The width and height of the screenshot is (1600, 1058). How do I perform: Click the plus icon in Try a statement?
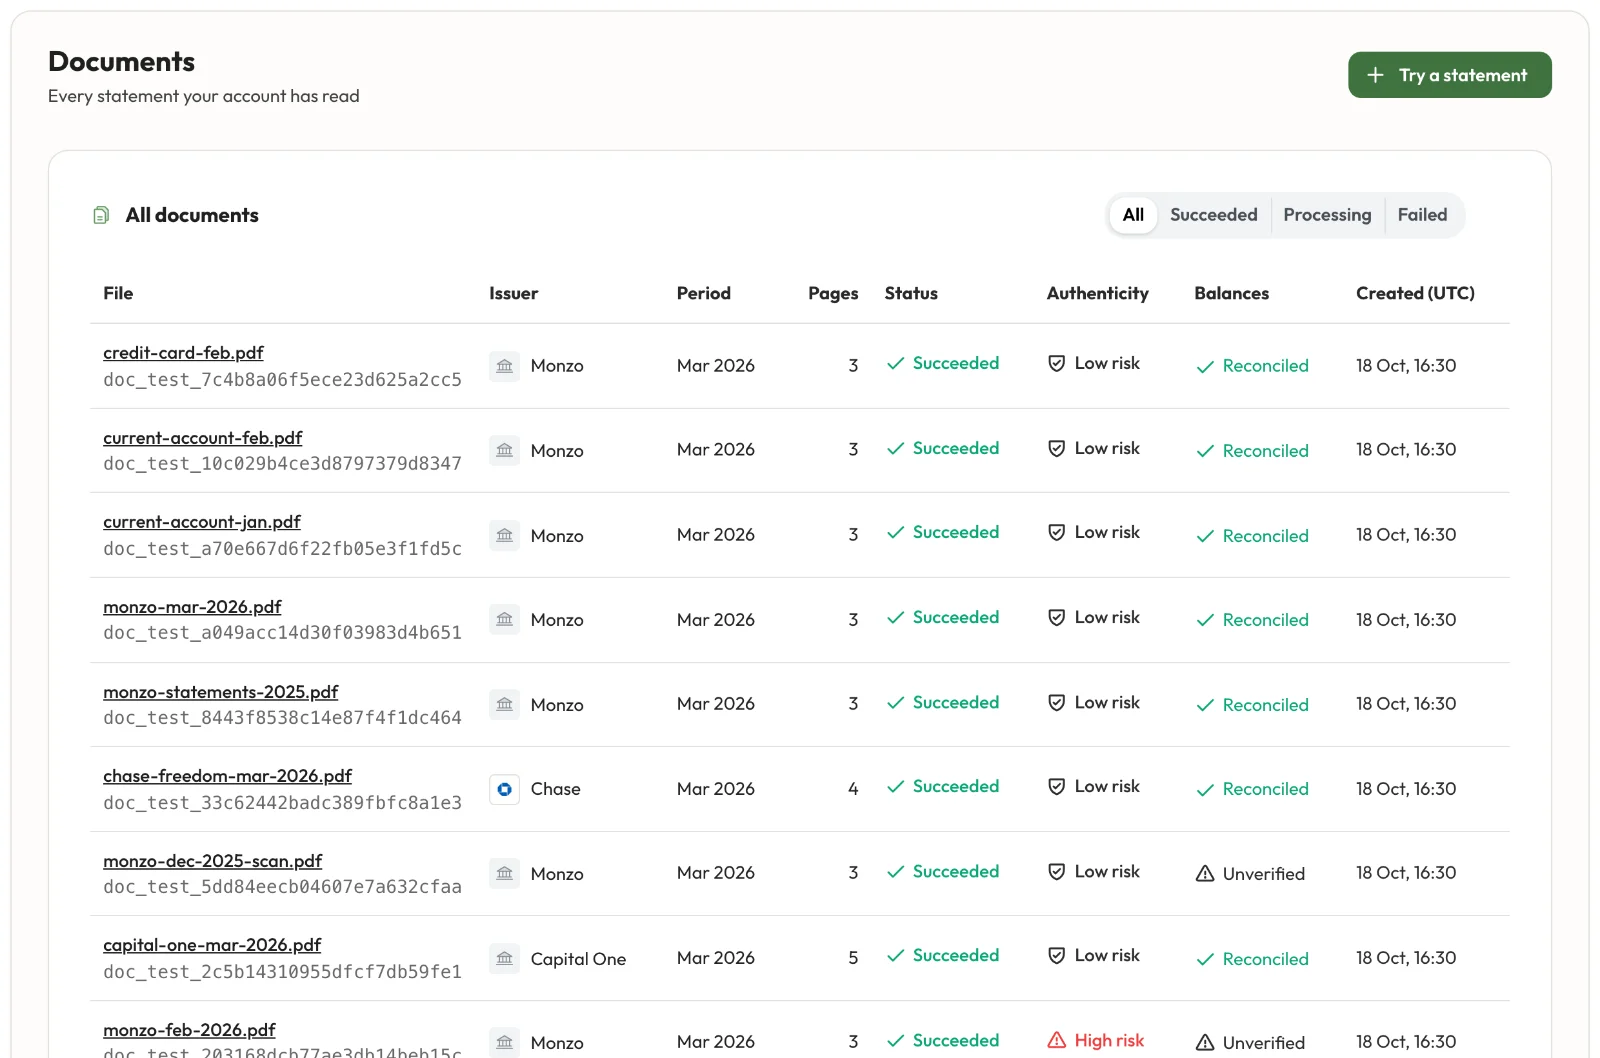click(x=1375, y=75)
